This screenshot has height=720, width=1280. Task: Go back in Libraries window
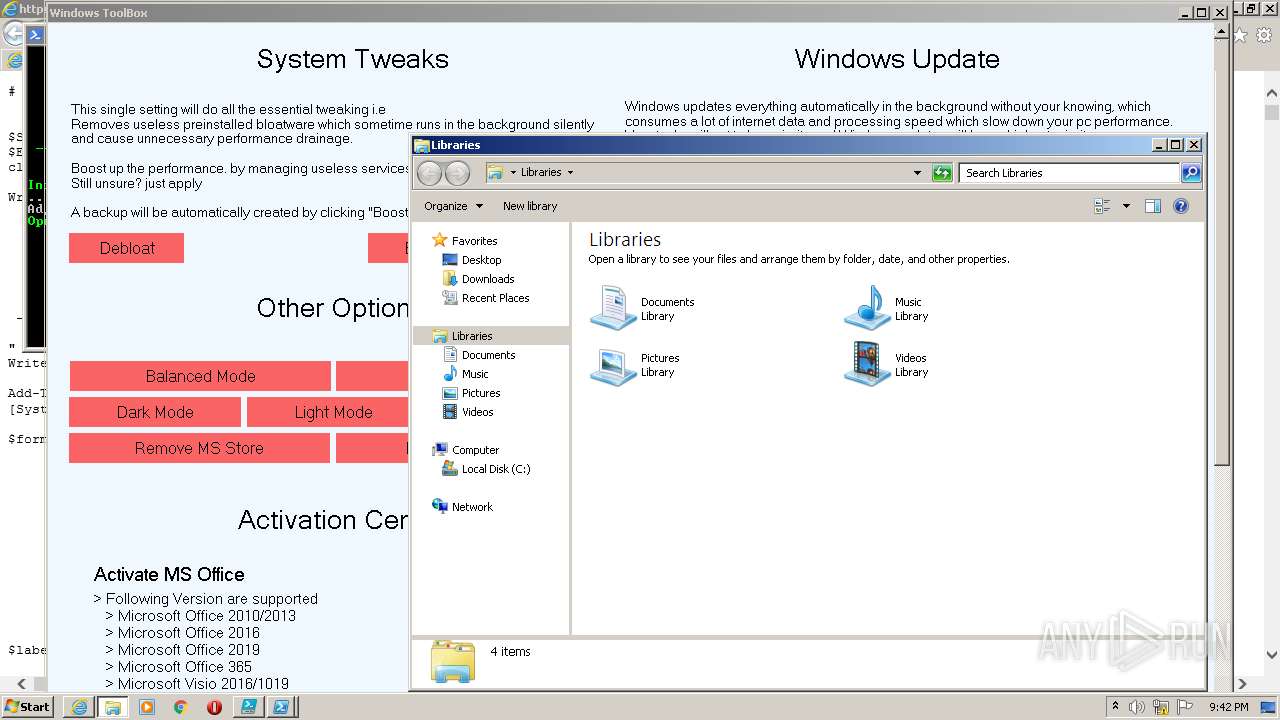(430, 173)
